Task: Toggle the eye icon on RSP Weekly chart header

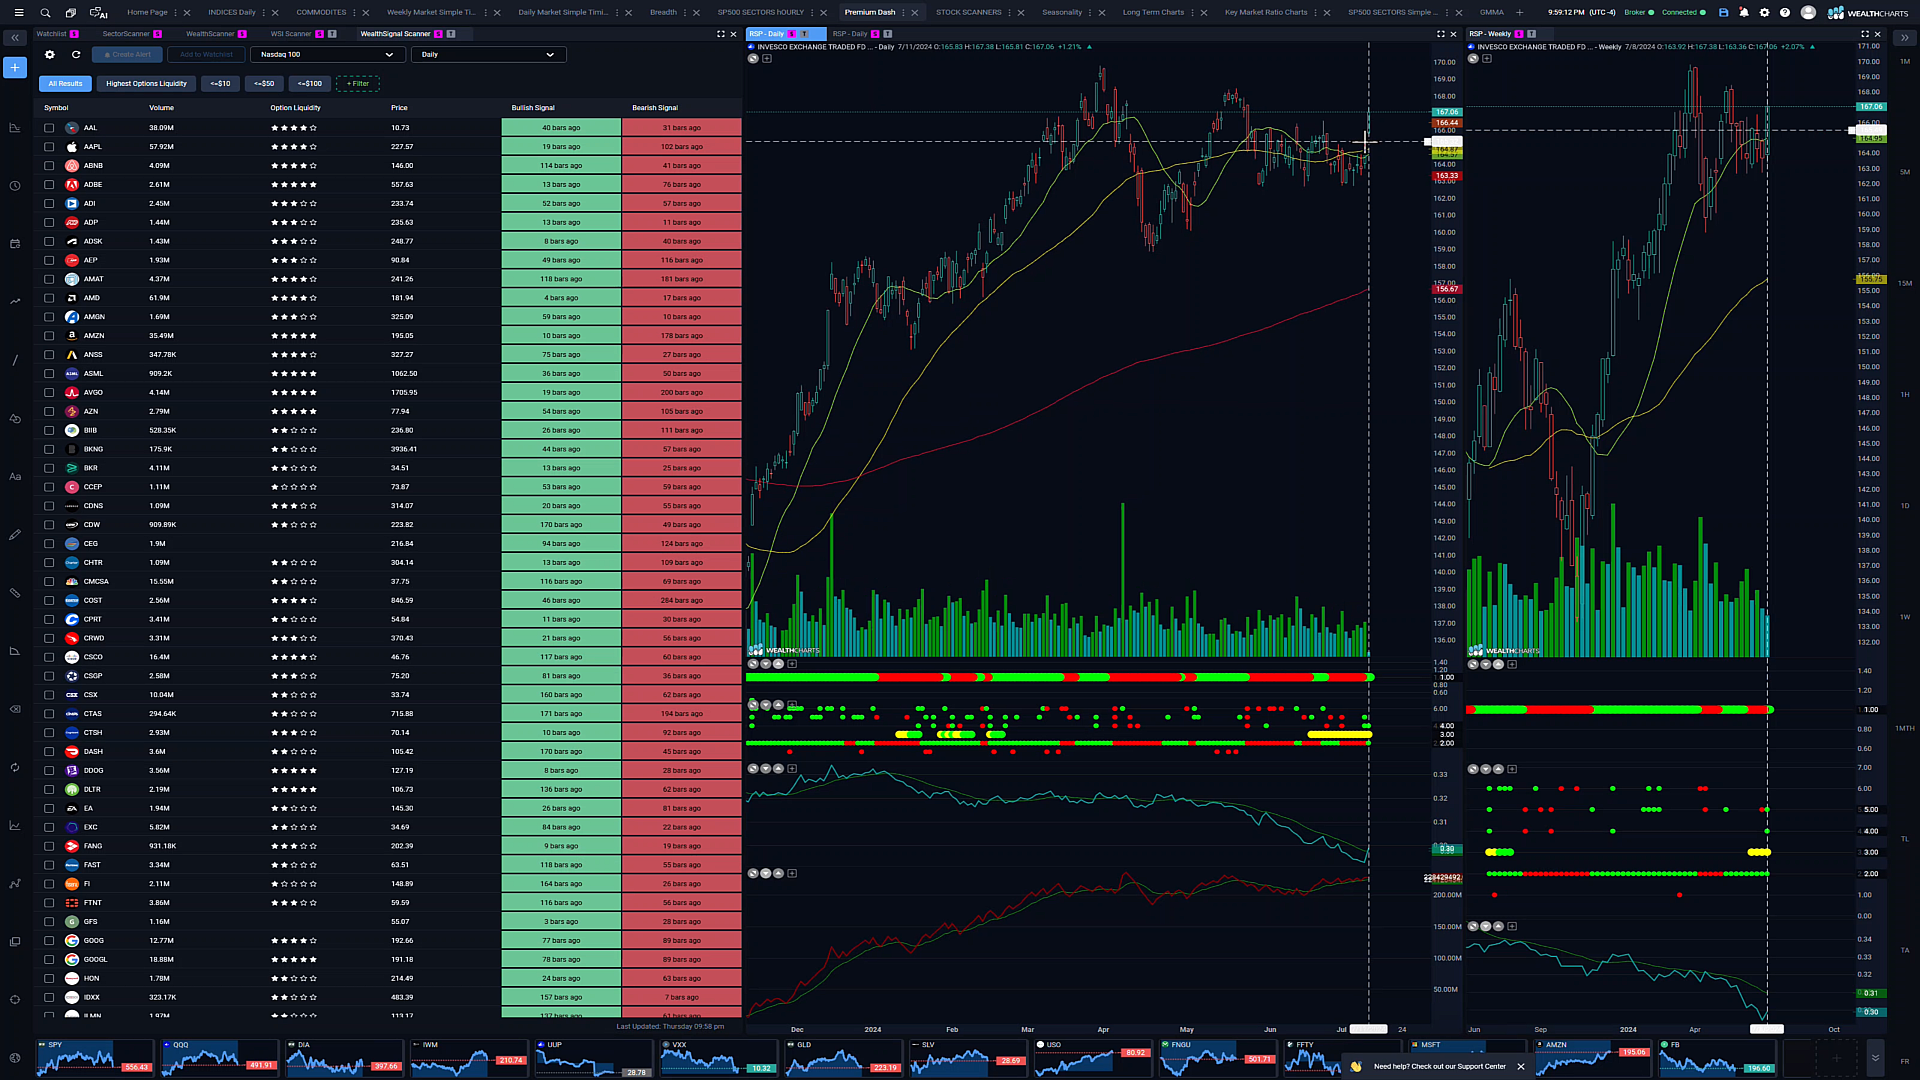Action: pos(1473,59)
